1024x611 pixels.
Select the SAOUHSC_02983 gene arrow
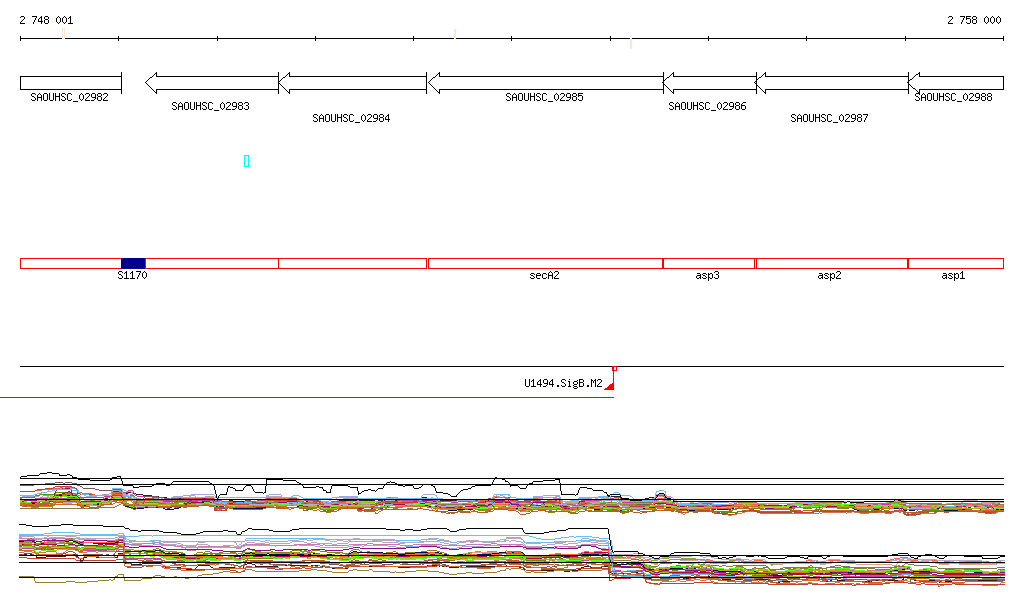pos(211,83)
